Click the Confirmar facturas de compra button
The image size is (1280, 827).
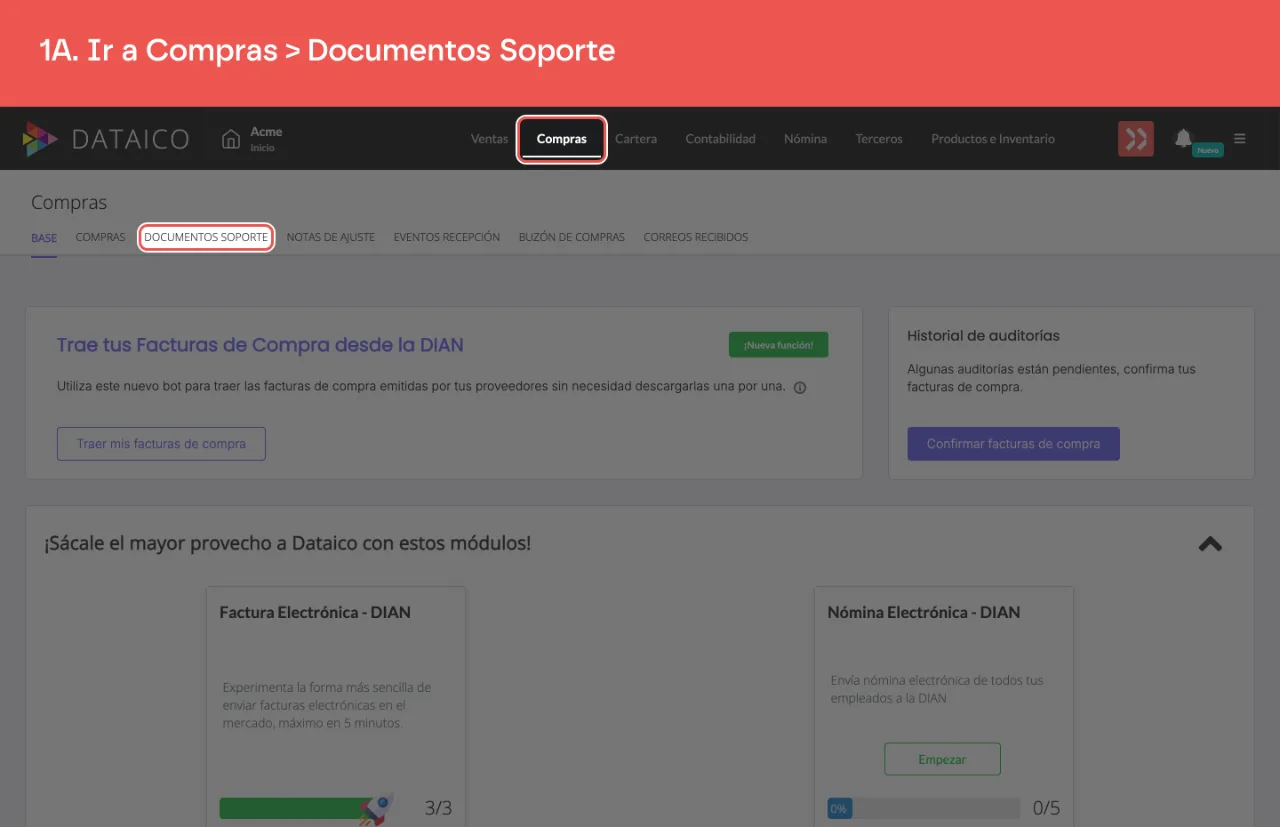click(x=1014, y=444)
